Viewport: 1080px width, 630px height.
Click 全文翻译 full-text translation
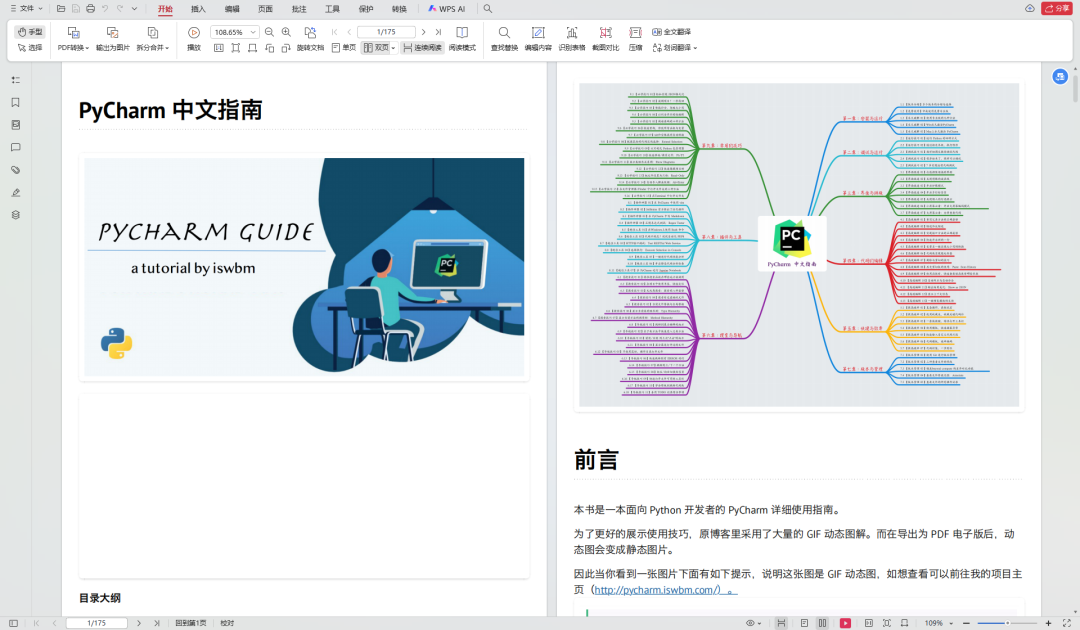pyautogui.click(x=672, y=32)
